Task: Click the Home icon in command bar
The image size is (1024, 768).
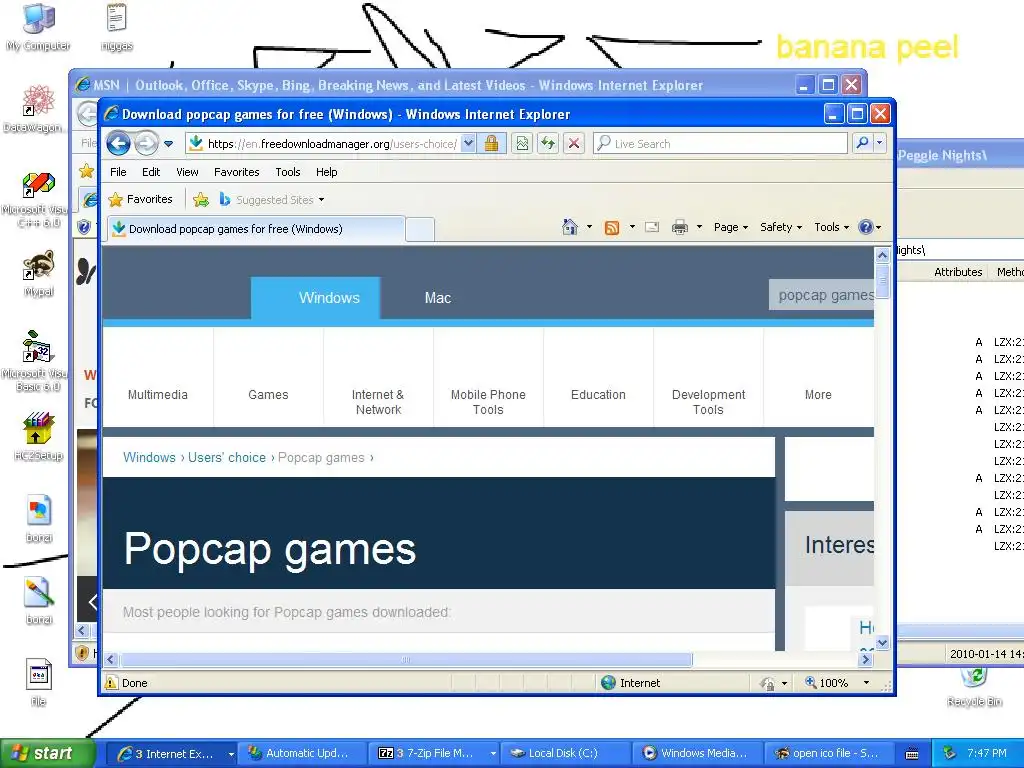Action: click(569, 227)
